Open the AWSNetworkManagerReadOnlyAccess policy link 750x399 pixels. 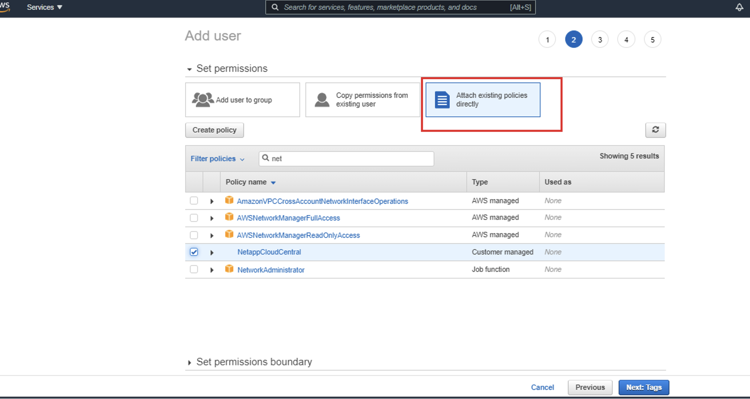[x=298, y=235]
